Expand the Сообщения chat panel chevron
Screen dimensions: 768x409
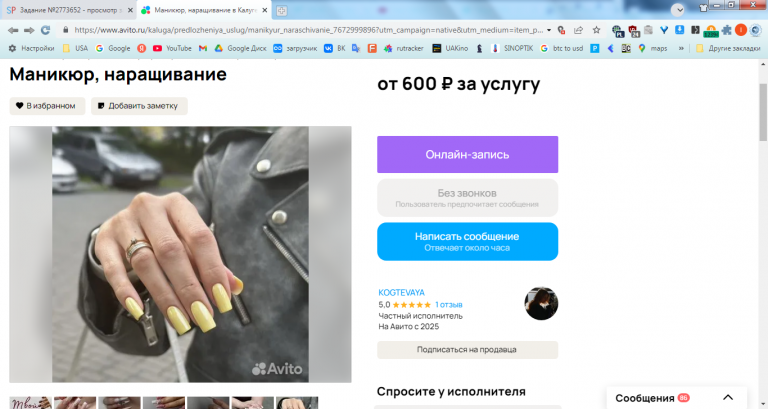pyautogui.click(x=728, y=398)
